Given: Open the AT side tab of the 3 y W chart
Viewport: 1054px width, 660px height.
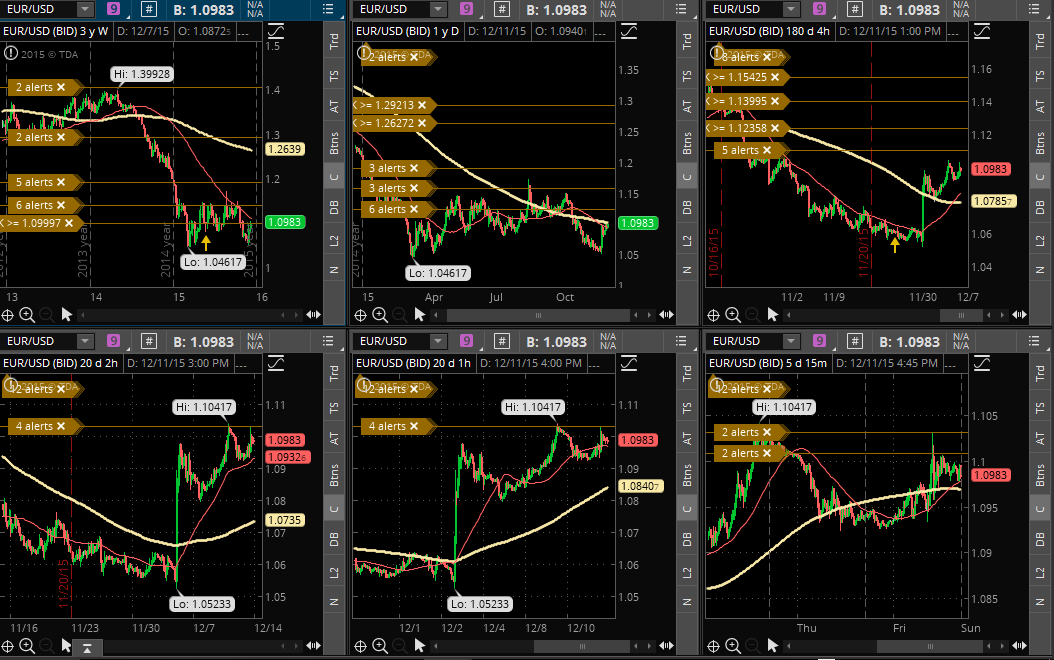Looking at the screenshot, I should point(334,106).
